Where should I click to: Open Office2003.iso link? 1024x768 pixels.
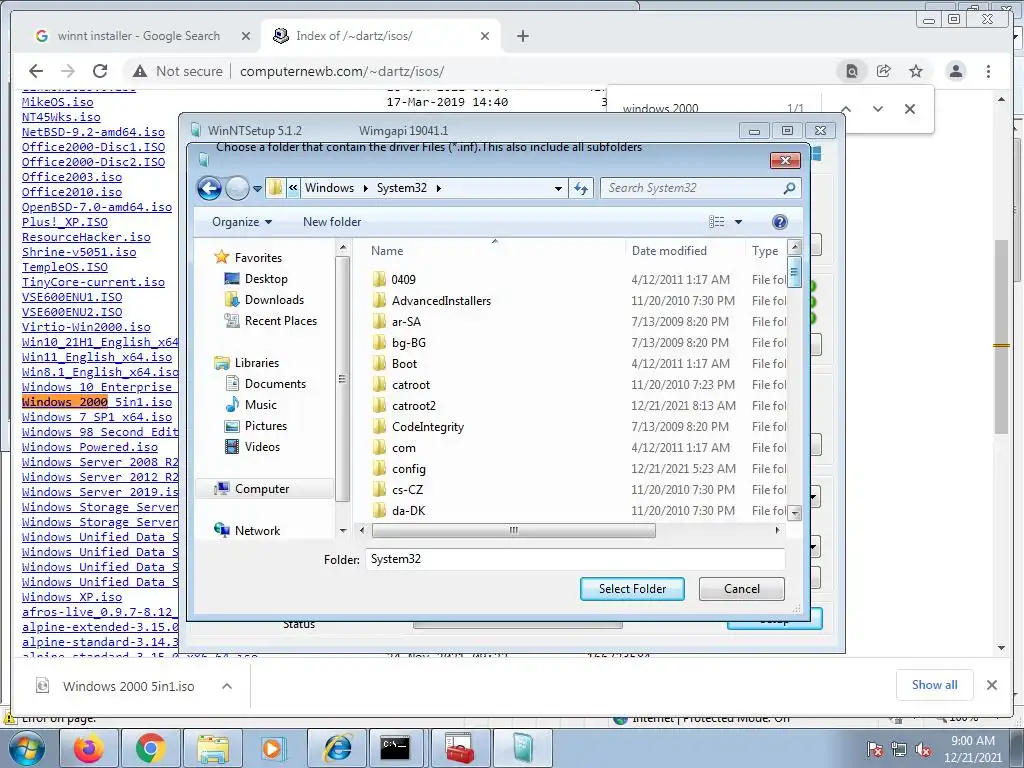pos(72,177)
